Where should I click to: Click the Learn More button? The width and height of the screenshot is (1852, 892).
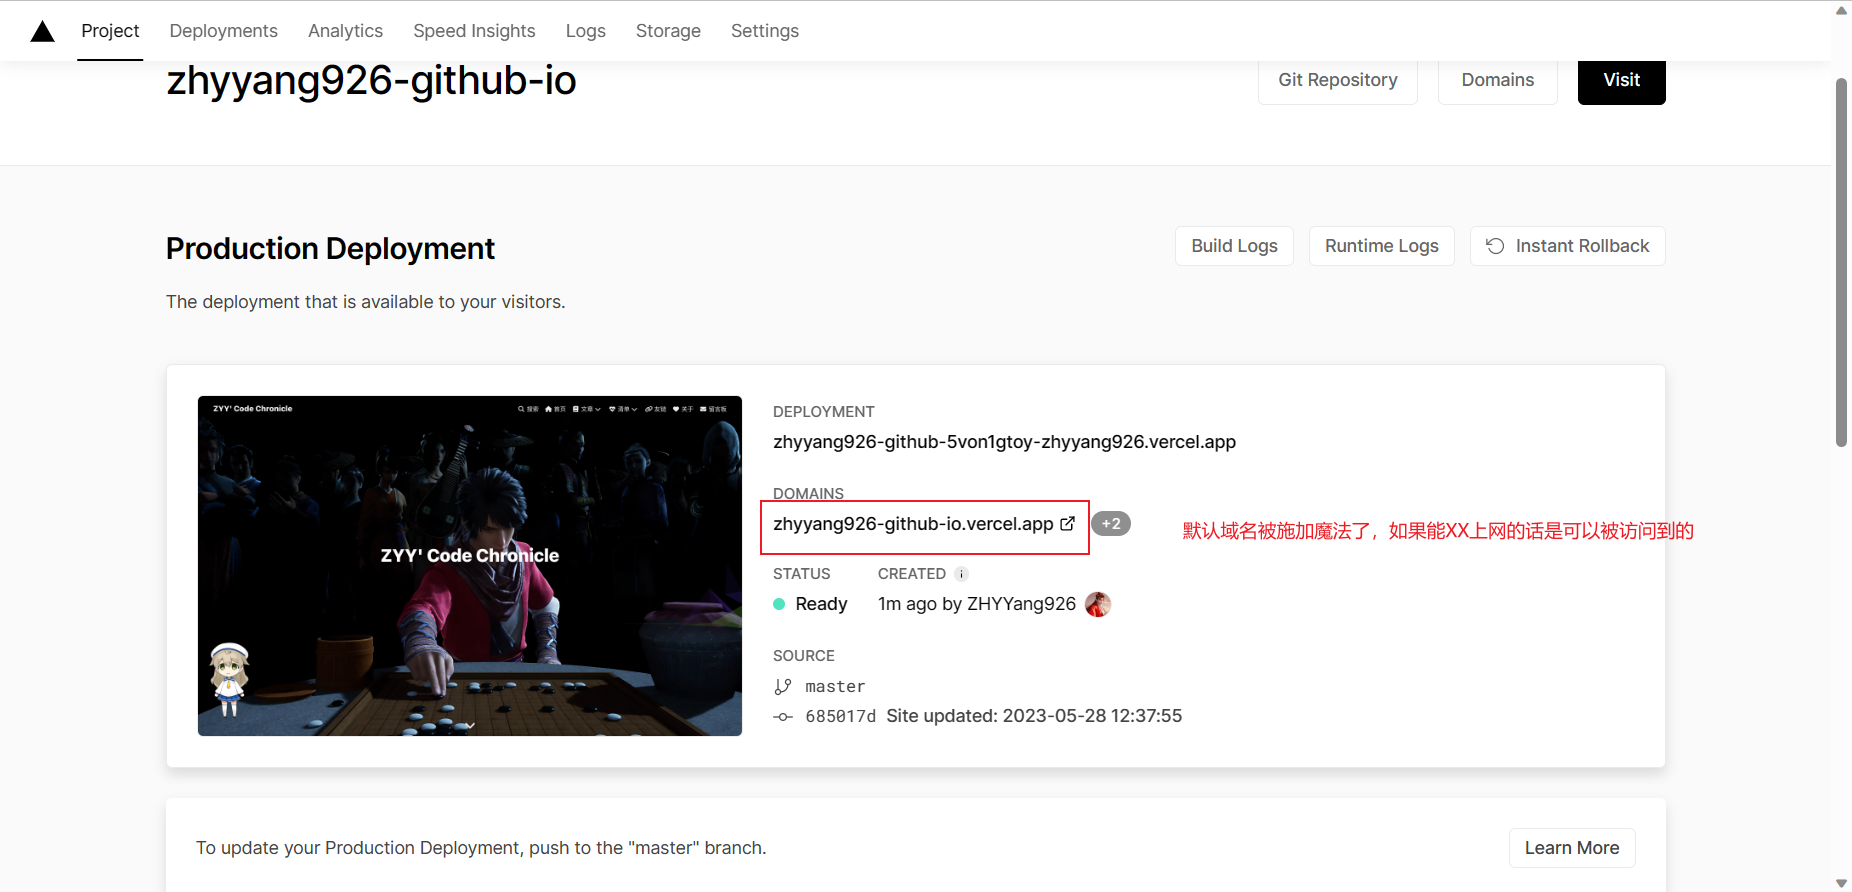(x=1571, y=848)
